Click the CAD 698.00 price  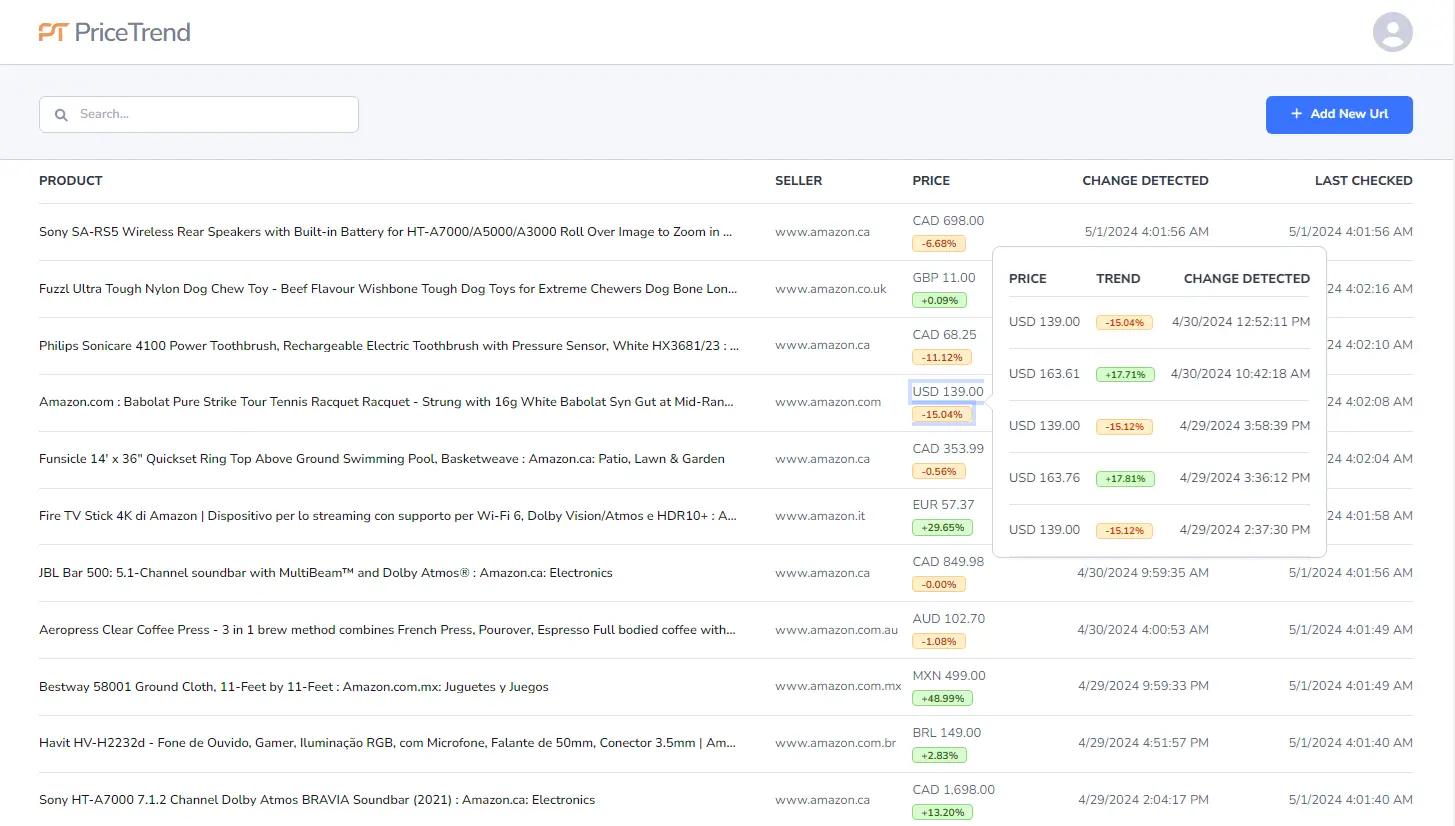[948, 221]
